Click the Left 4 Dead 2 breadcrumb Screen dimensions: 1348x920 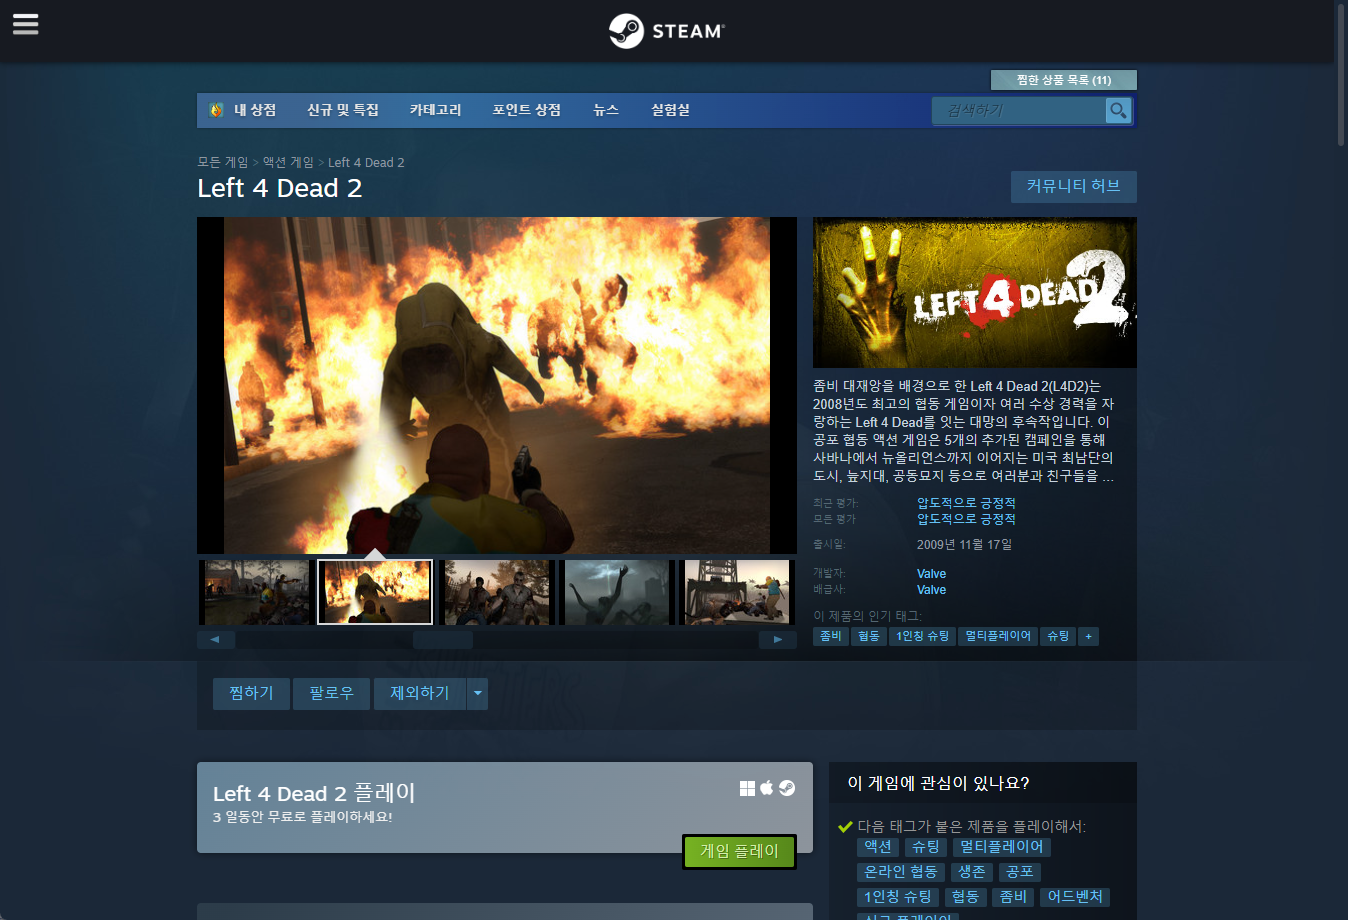(366, 162)
